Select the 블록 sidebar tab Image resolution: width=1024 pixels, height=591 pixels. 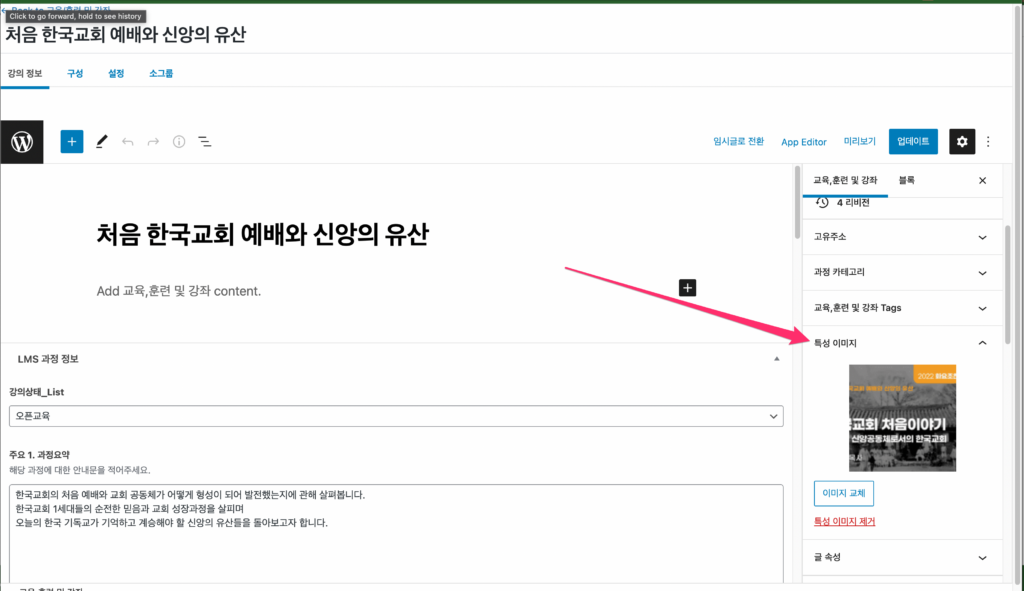(906, 180)
